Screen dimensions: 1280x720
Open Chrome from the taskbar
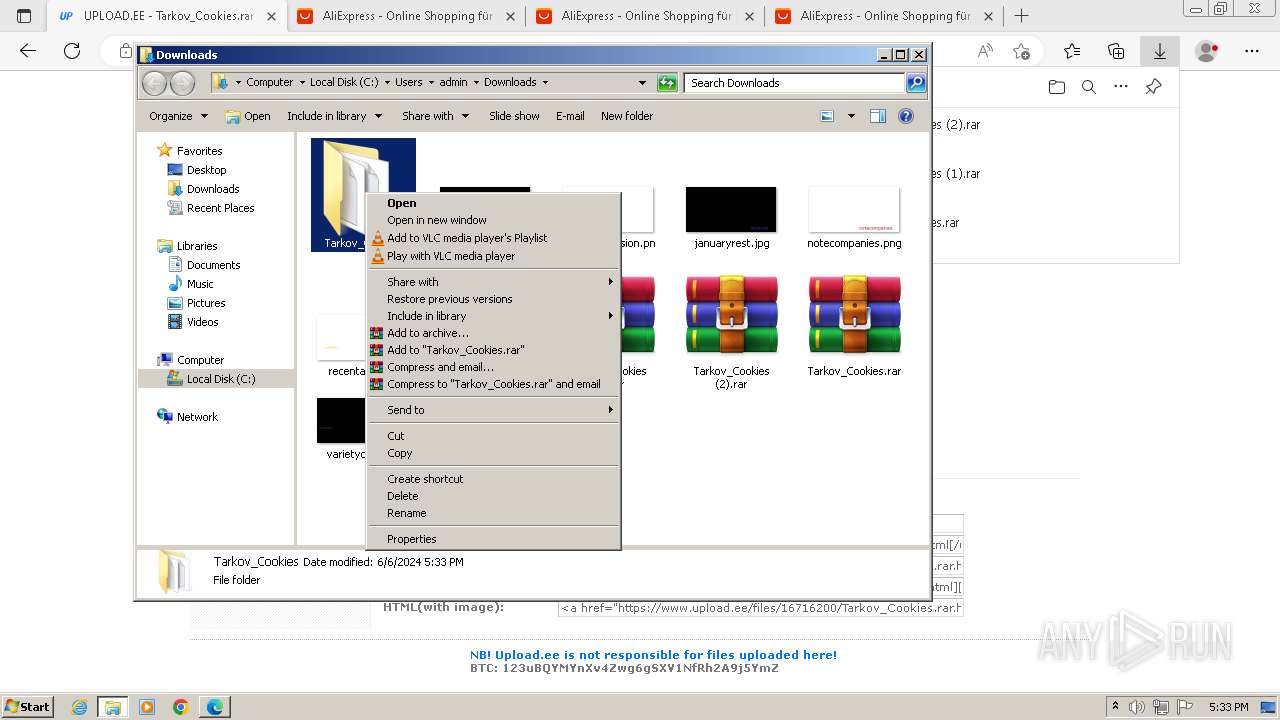pos(180,707)
